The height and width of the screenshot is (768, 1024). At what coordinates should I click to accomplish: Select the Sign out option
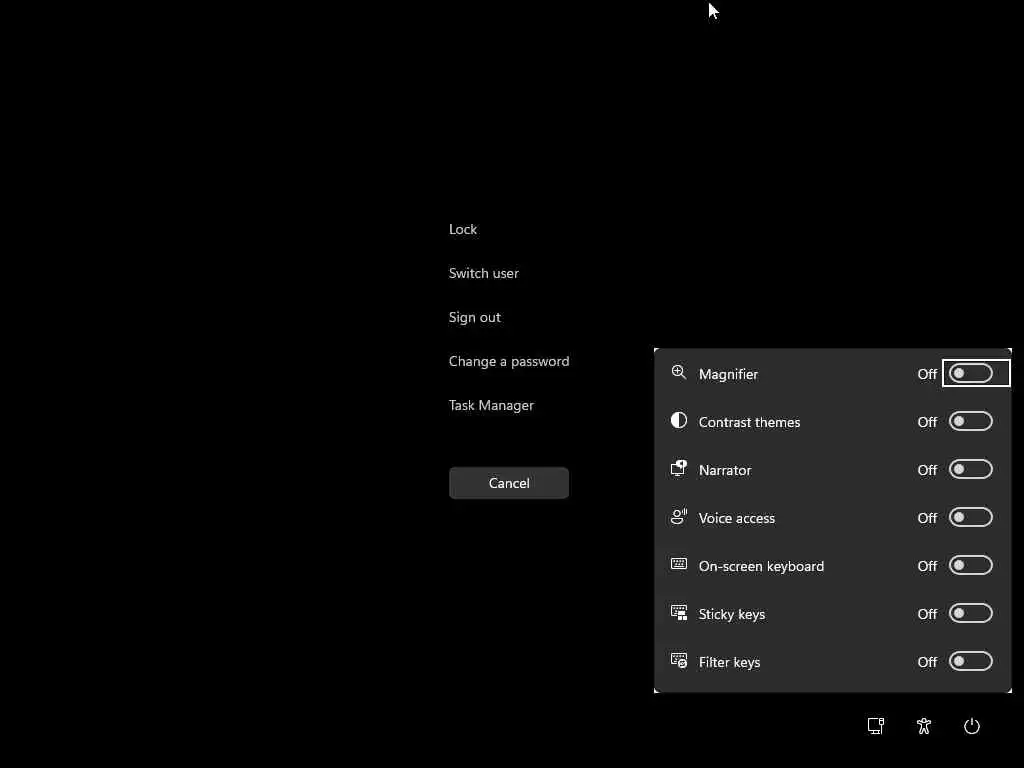475,317
